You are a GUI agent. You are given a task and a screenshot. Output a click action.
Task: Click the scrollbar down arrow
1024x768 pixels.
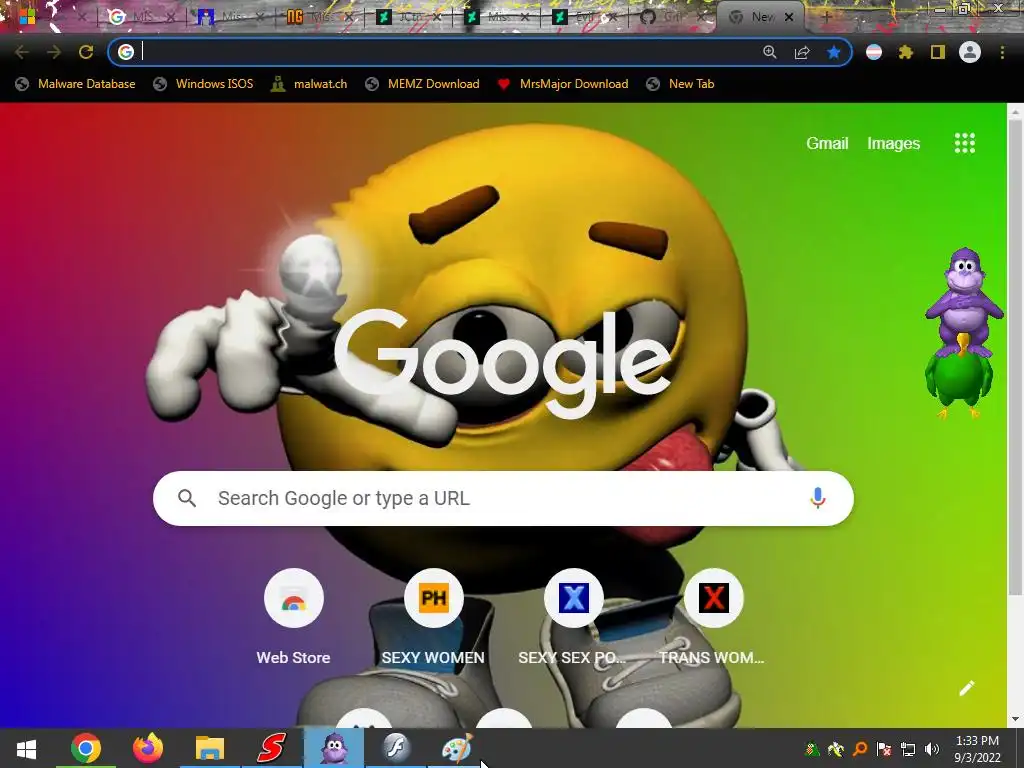[1015, 719]
